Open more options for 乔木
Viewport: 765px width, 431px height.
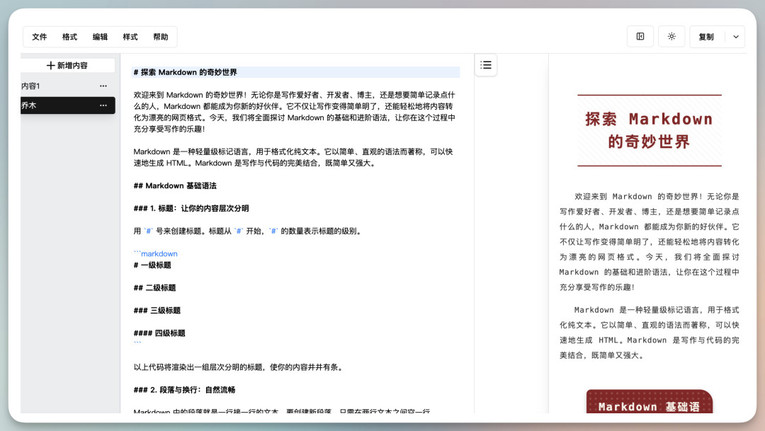pos(103,105)
